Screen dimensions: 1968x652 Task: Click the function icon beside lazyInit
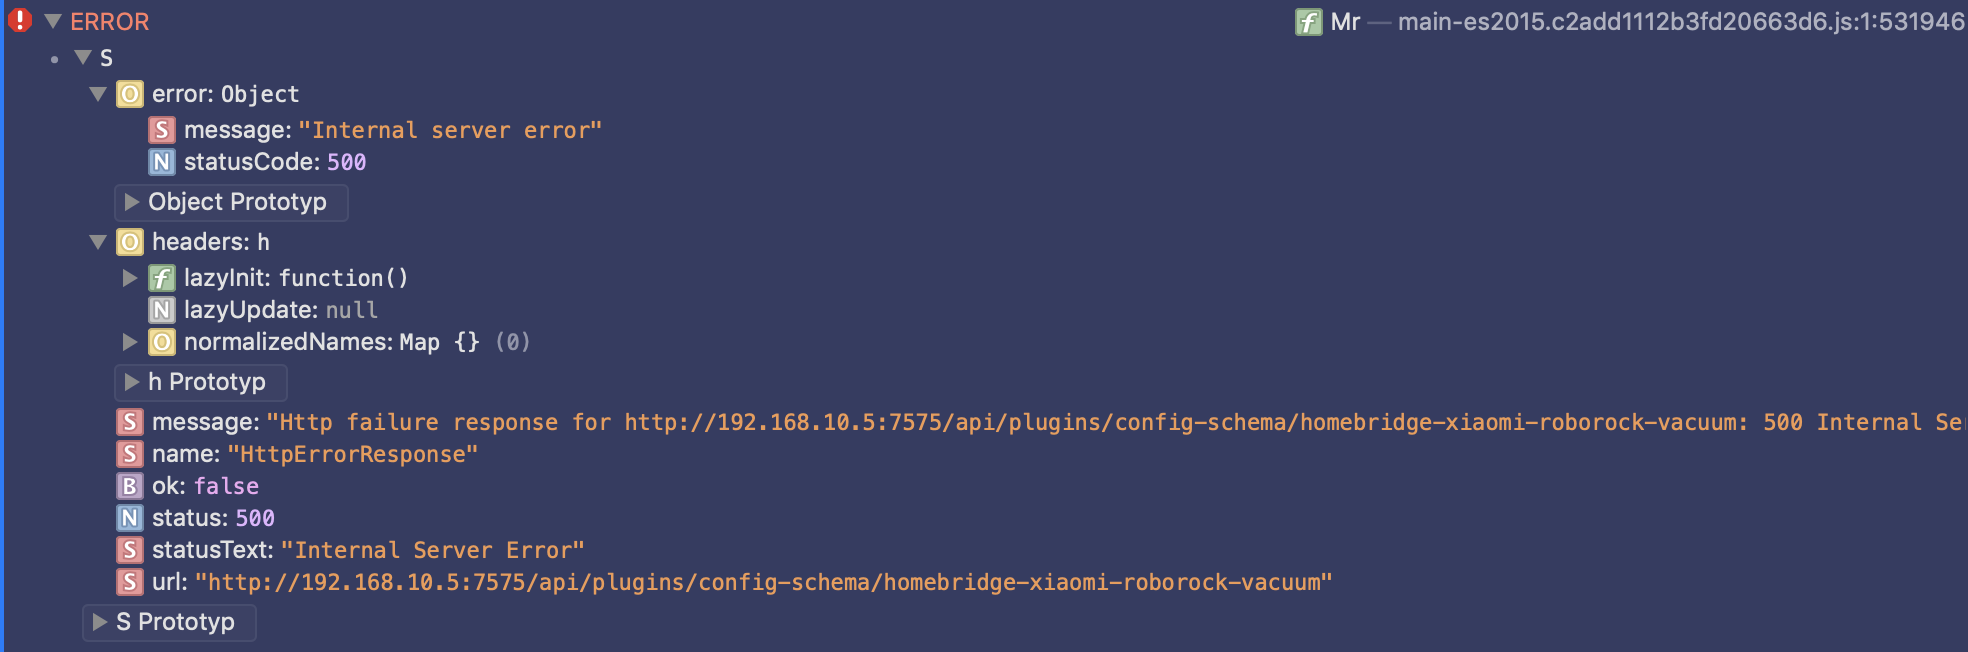[162, 278]
